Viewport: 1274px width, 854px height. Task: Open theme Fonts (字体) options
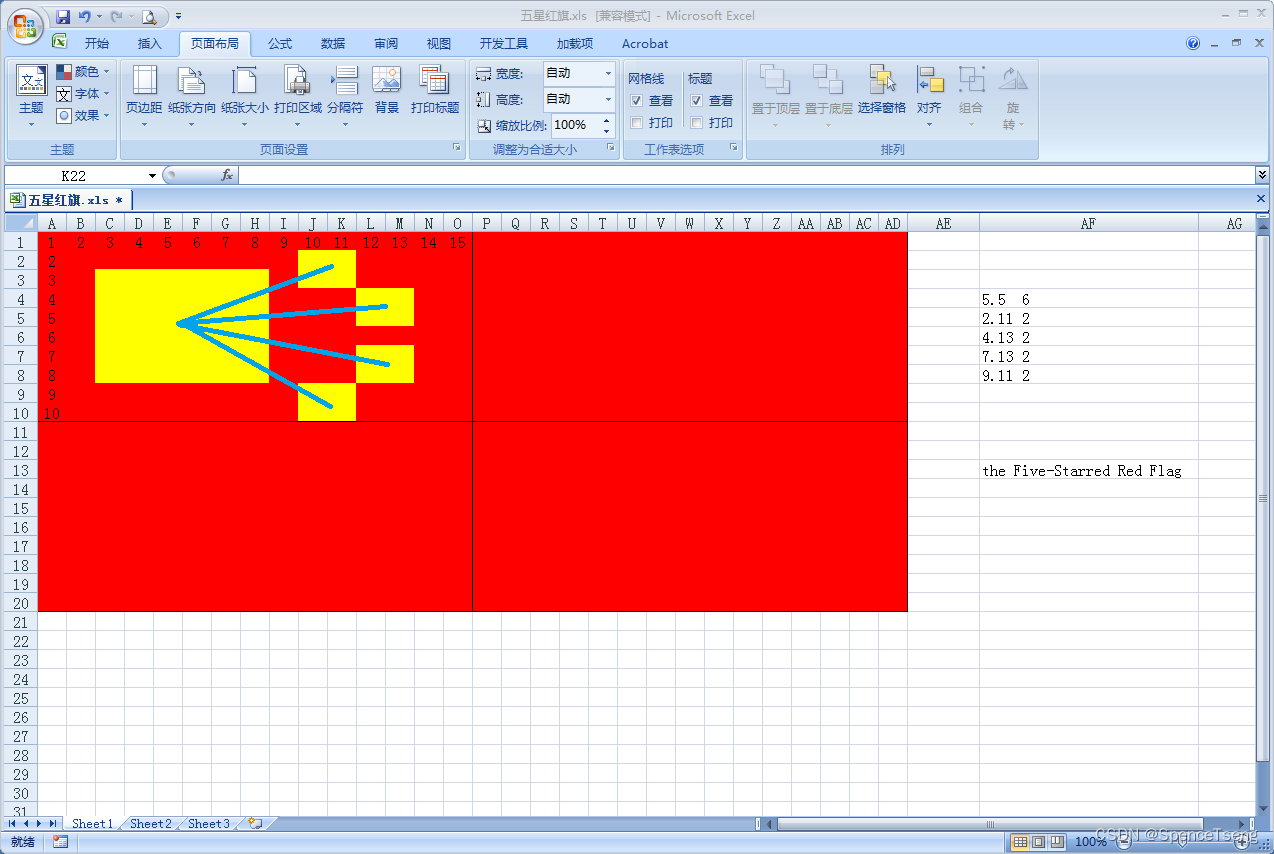pos(83,93)
